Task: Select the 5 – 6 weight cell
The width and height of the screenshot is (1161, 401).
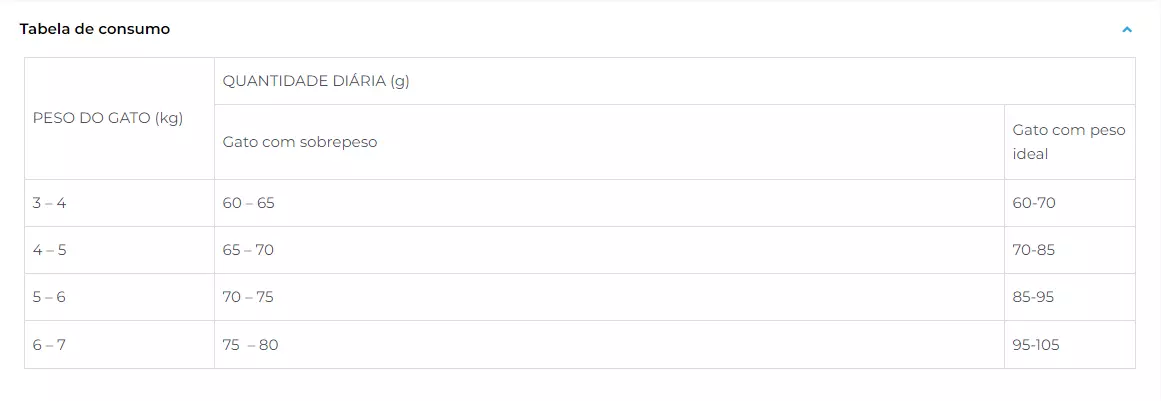Action: [119, 297]
